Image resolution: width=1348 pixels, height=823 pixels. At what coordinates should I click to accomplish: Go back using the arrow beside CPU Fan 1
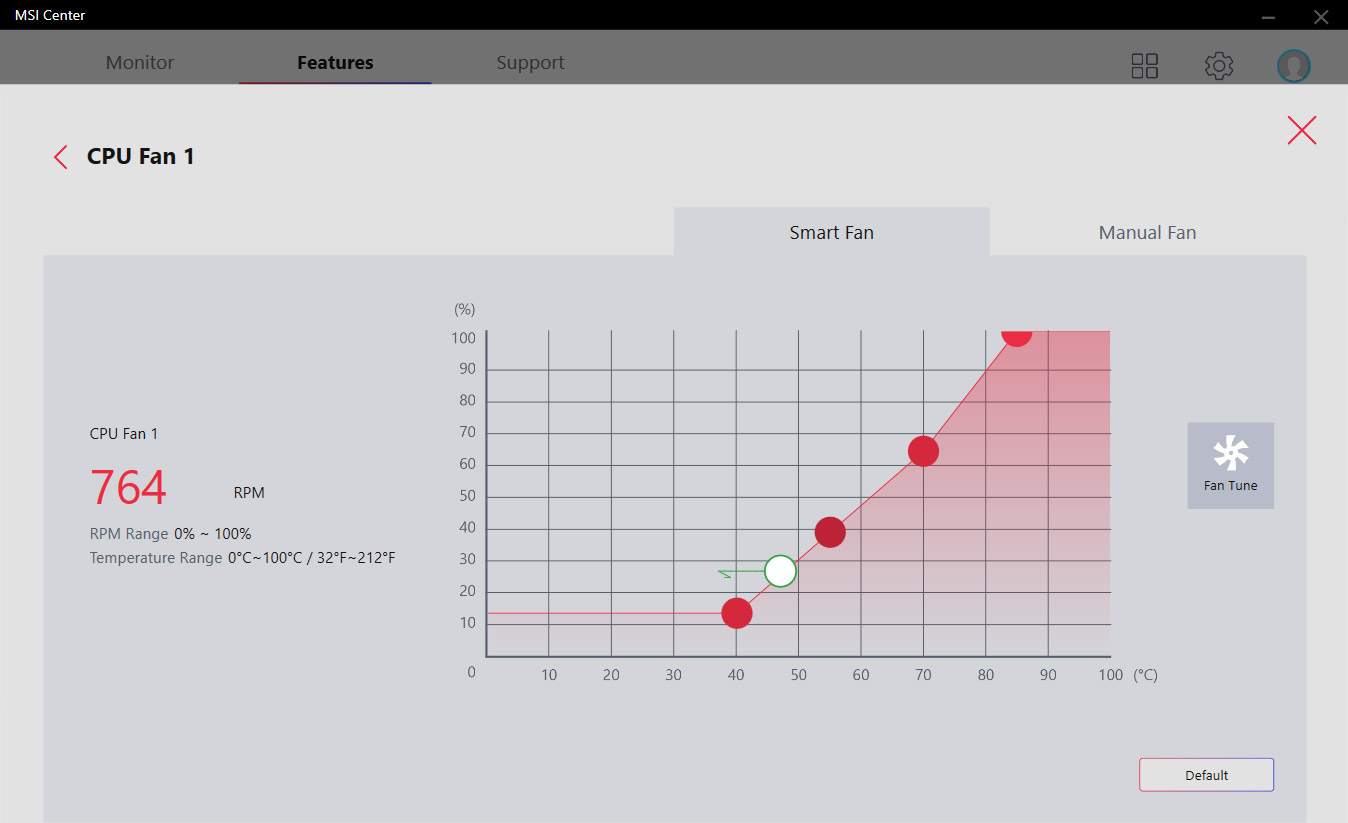(x=61, y=157)
